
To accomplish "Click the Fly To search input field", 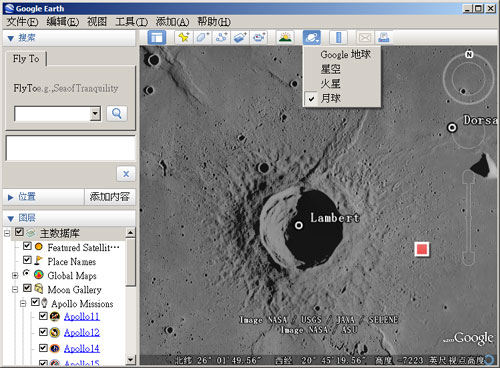I will pos(53,114).
